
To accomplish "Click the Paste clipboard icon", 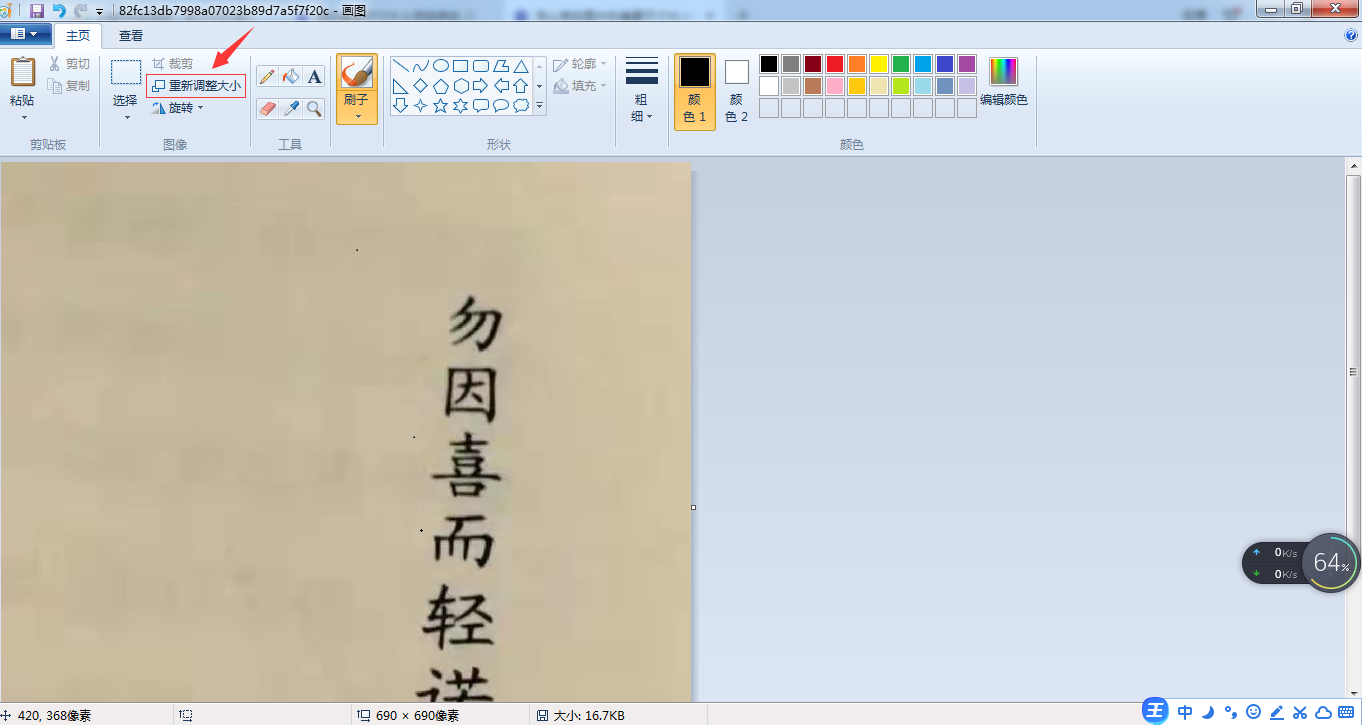I will pos(22,73).
